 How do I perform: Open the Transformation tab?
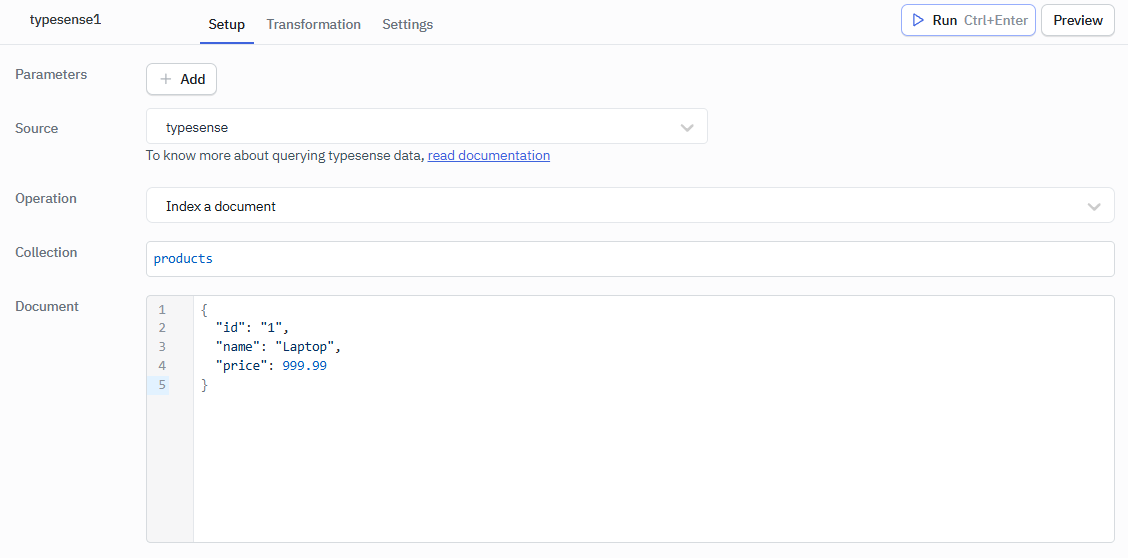point(313,24)
